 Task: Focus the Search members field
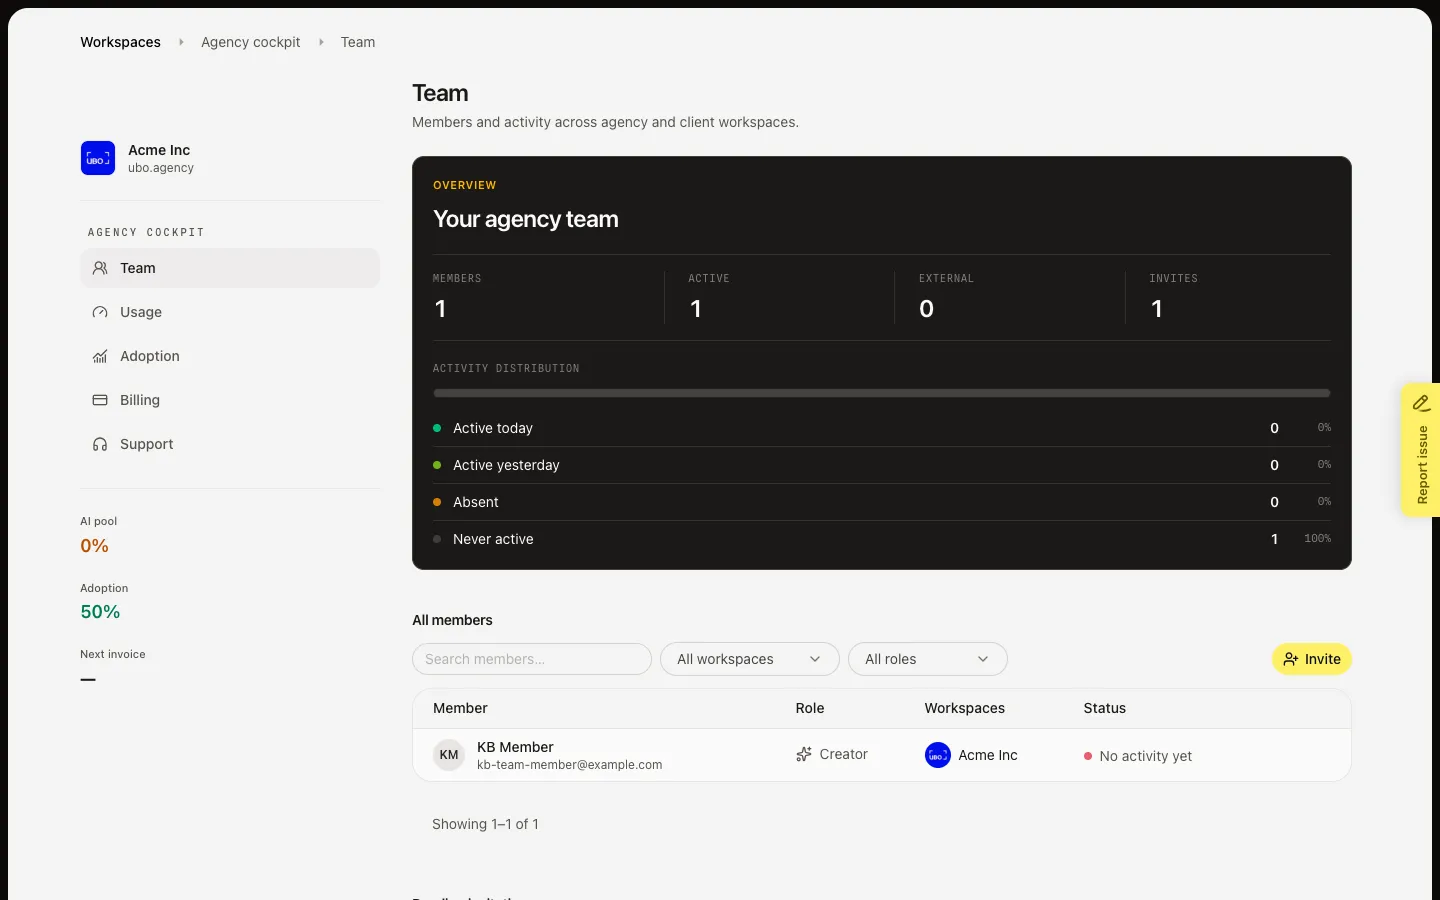532,659
